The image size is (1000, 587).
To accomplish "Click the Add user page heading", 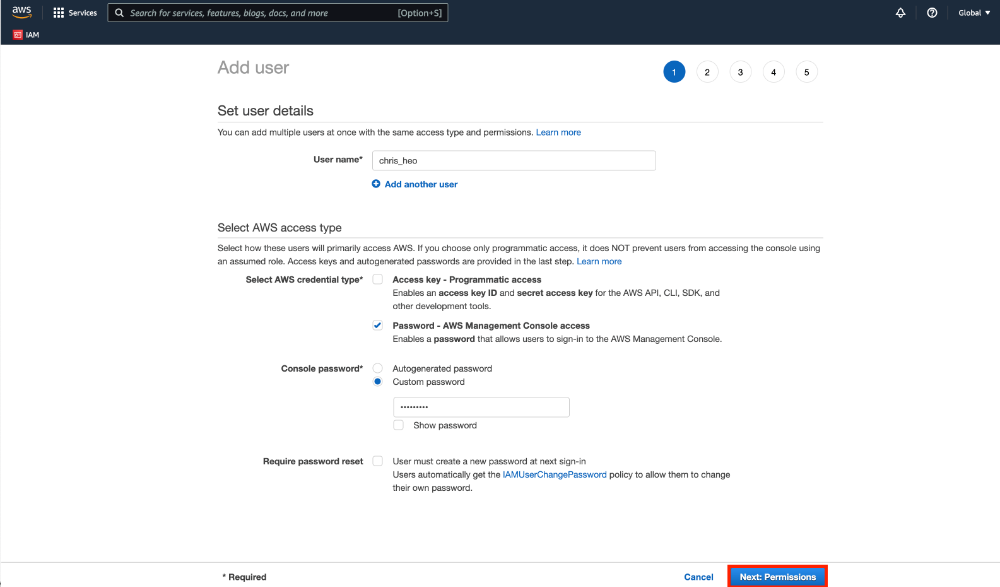I will coord(253,68).
